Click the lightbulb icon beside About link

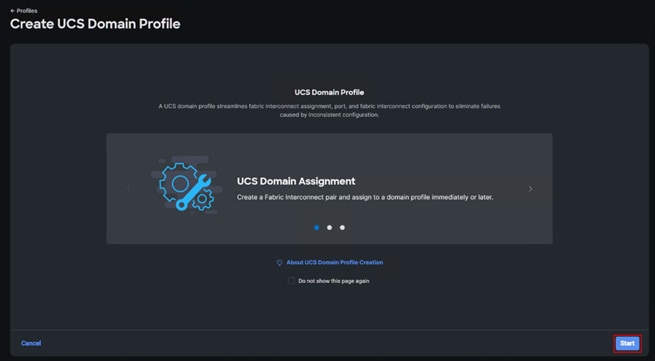pos(280,263)
